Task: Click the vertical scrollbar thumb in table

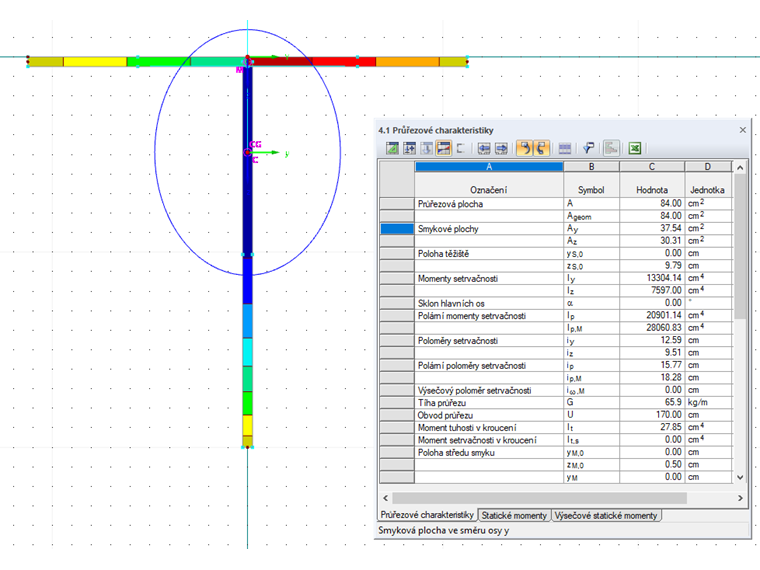Action: click(740, 246)
